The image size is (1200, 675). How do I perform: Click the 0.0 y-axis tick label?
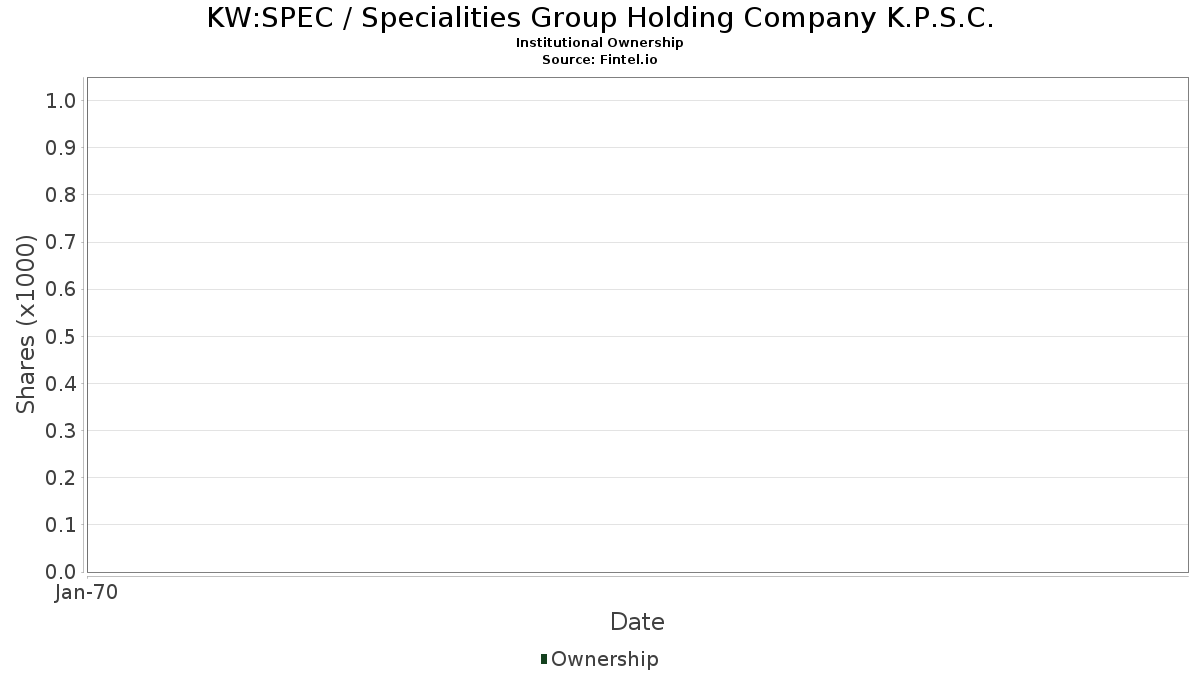tap(61, 572)
